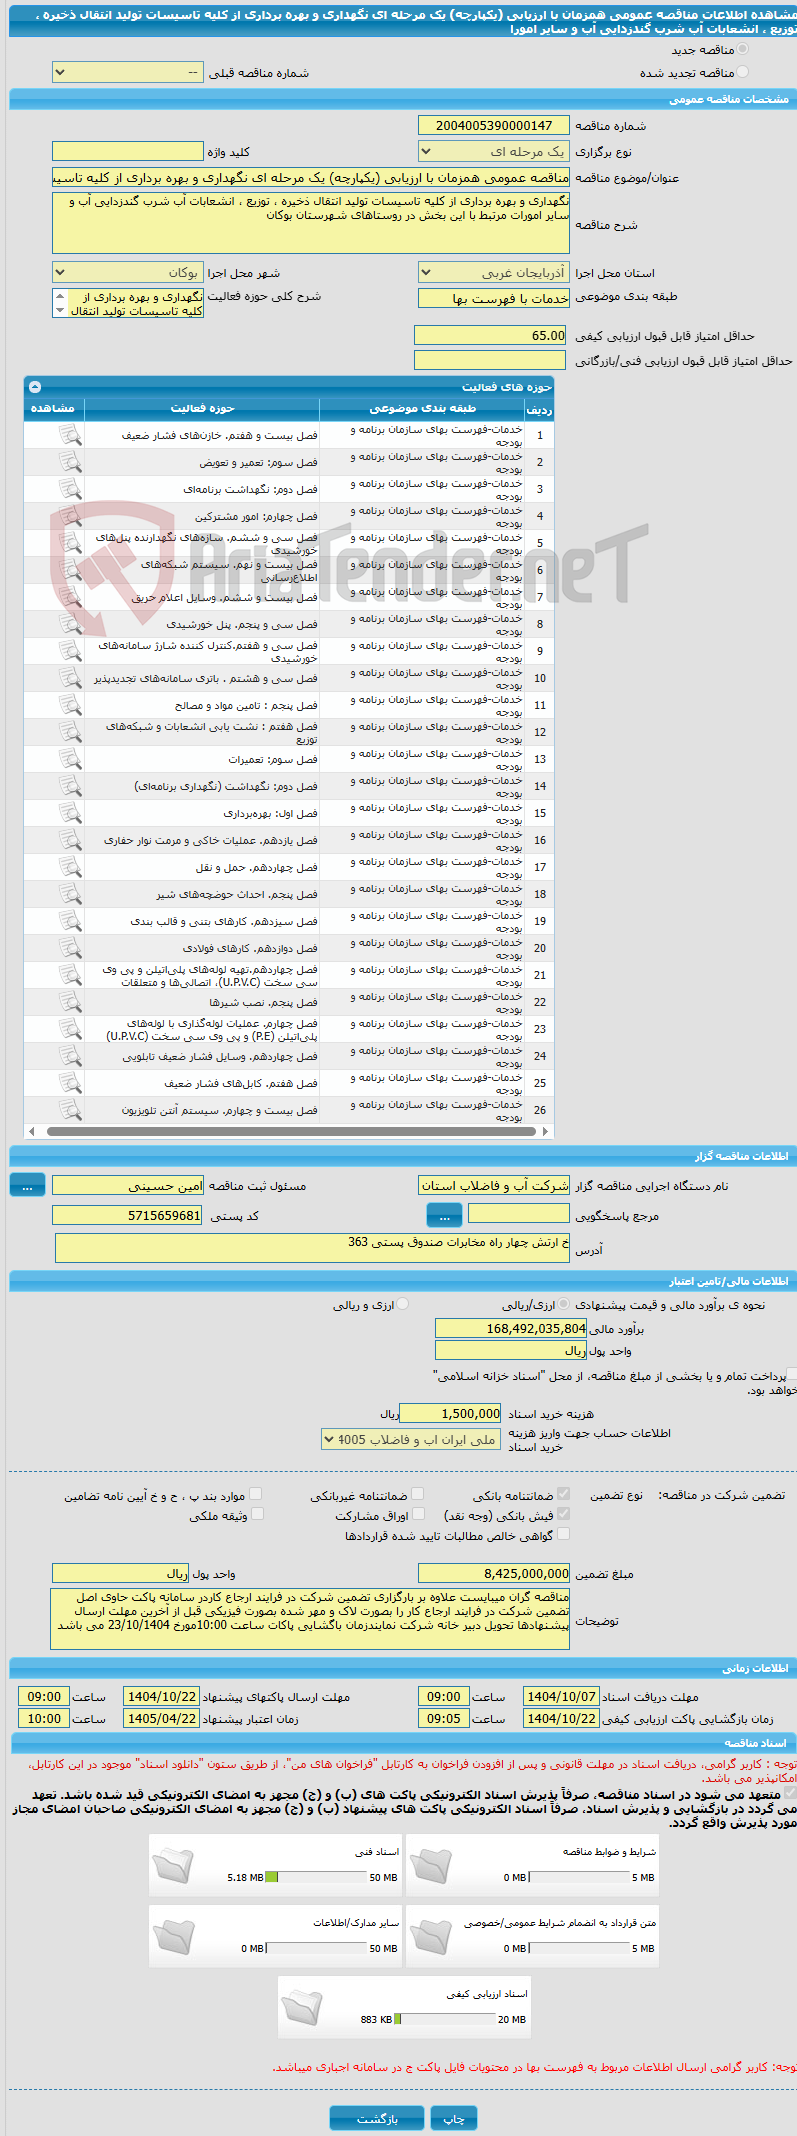Screen dimensions: 797x2136
Task: Click the مشاهده column header
Action: click(54, 408)
